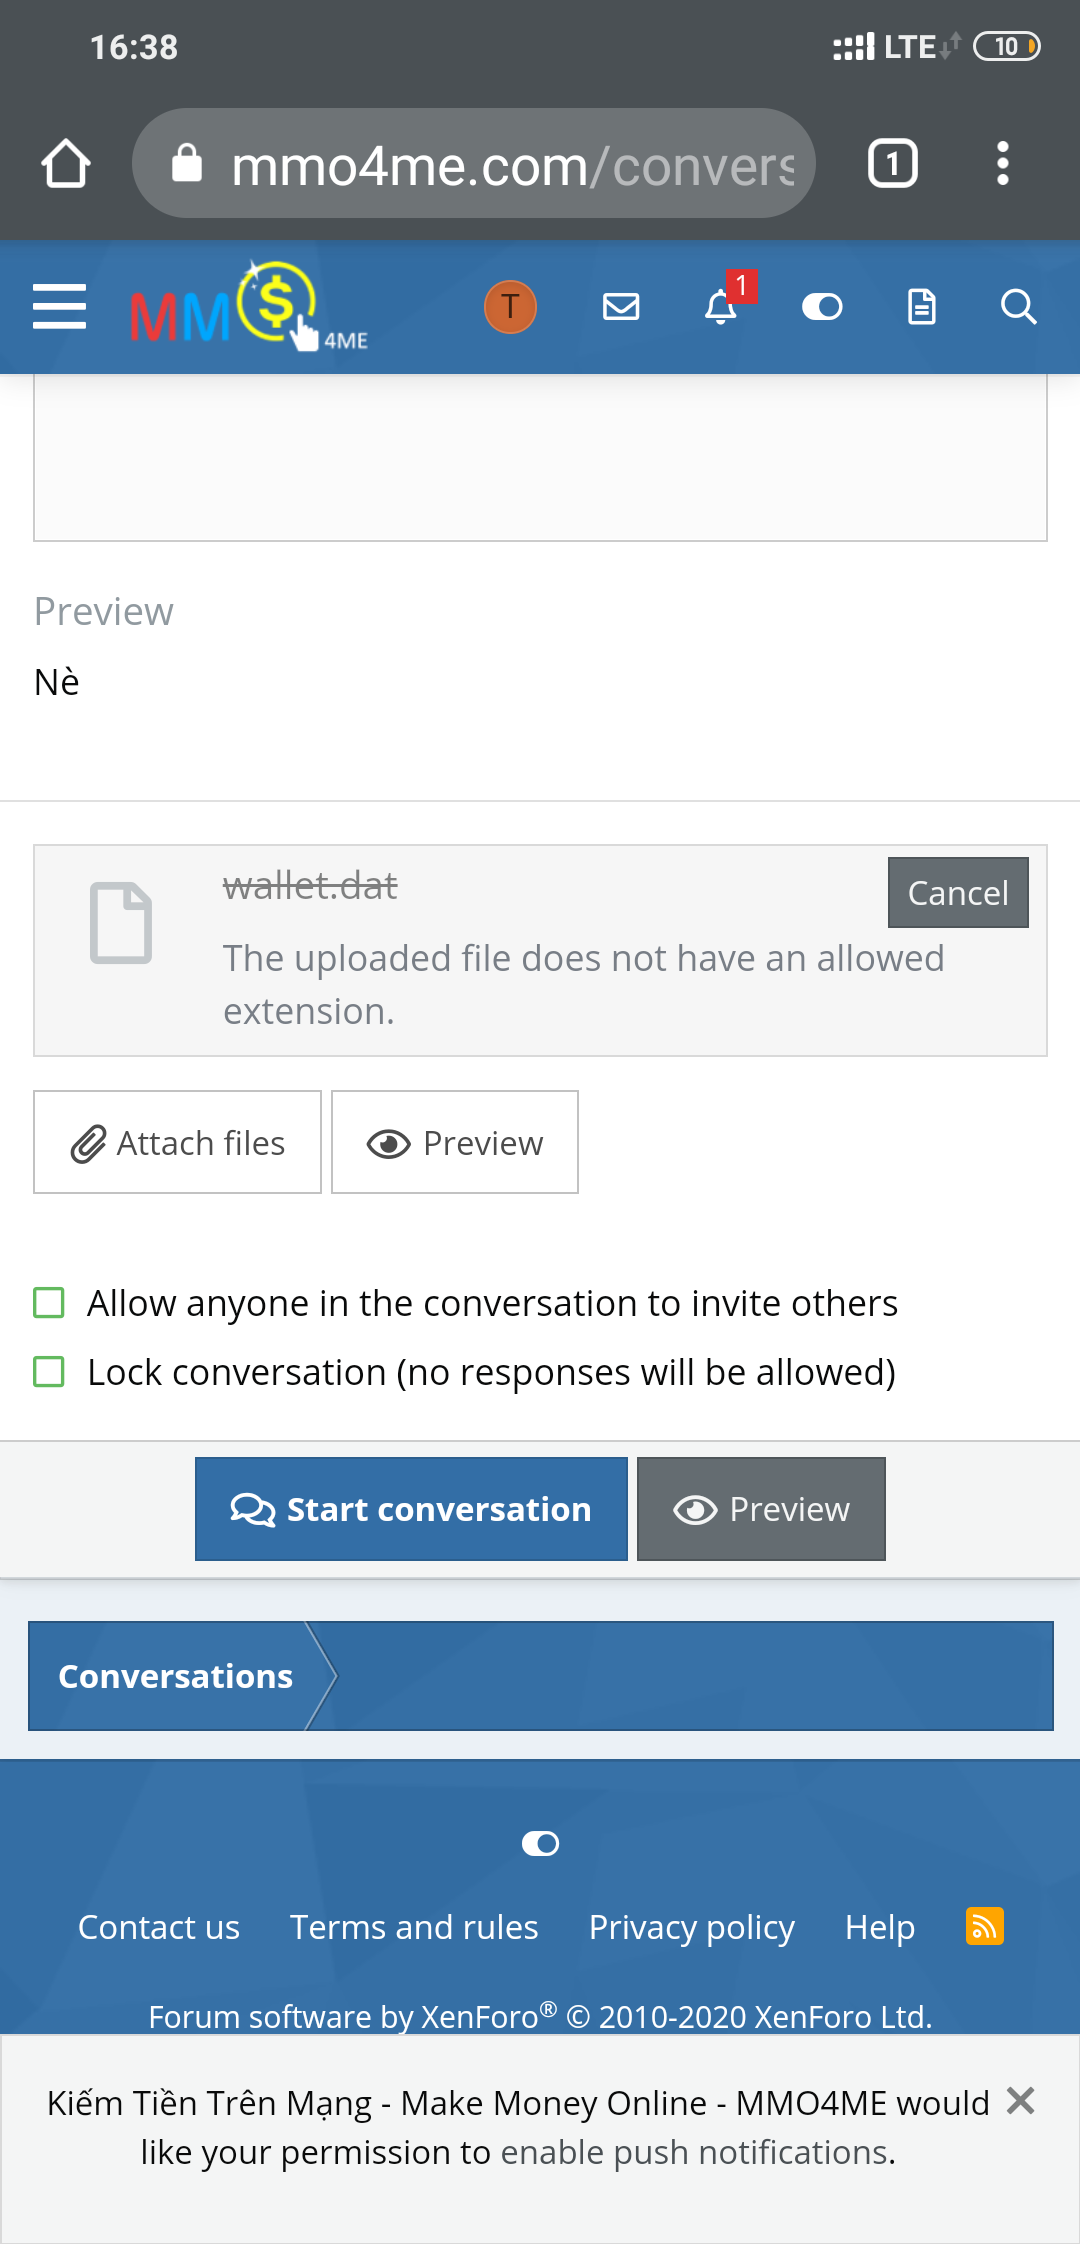This screenshot has height=2244, width=1080.
Task: Check the 'Lock conversation' checkbox
Action: 49,1372
